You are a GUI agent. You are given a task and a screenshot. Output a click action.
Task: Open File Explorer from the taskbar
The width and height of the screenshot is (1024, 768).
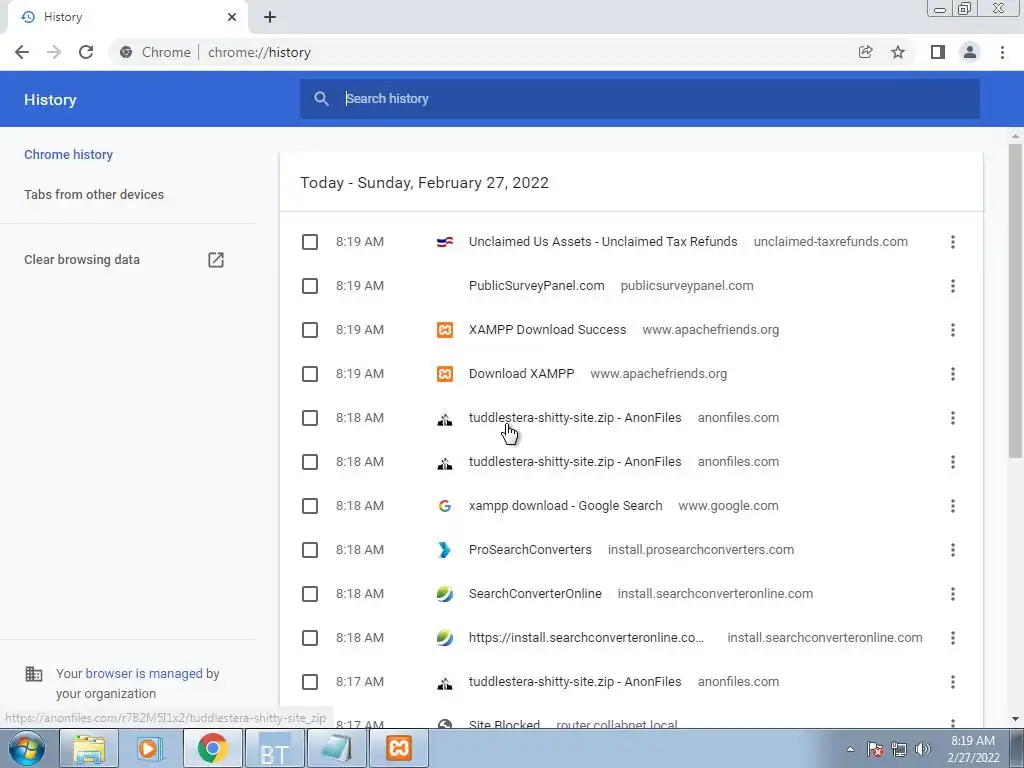[89, 748]
